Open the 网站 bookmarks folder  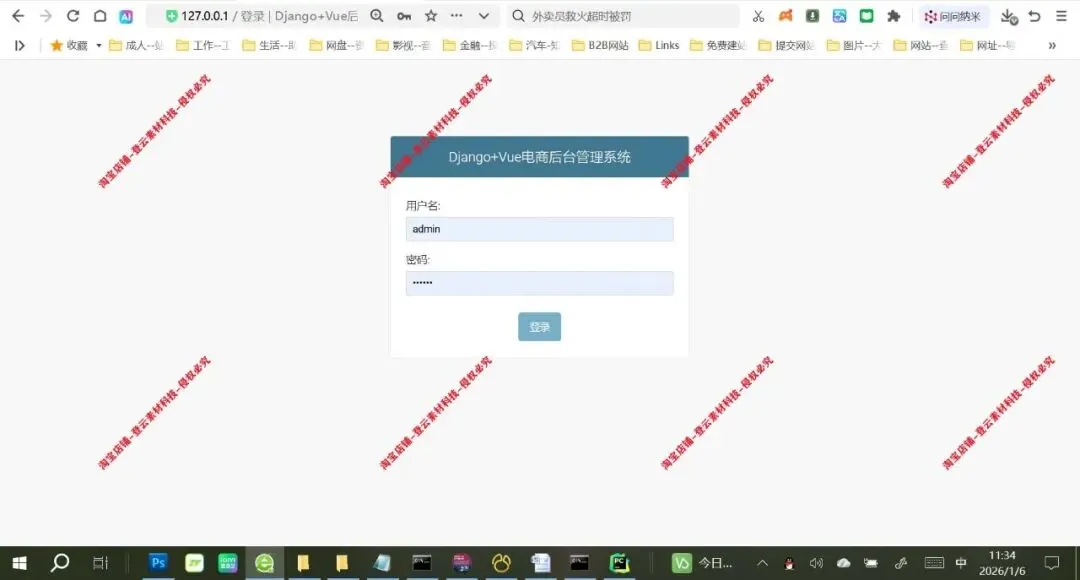click(921, 45)
